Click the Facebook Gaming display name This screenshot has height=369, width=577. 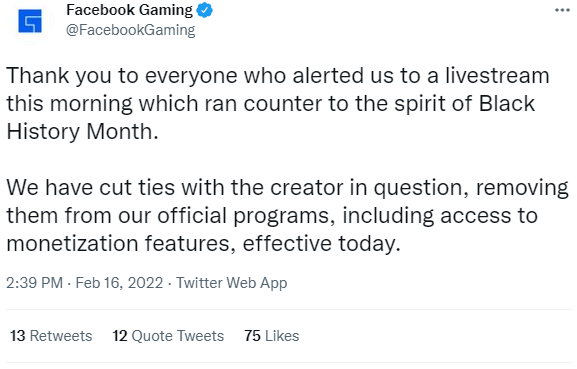129,10
